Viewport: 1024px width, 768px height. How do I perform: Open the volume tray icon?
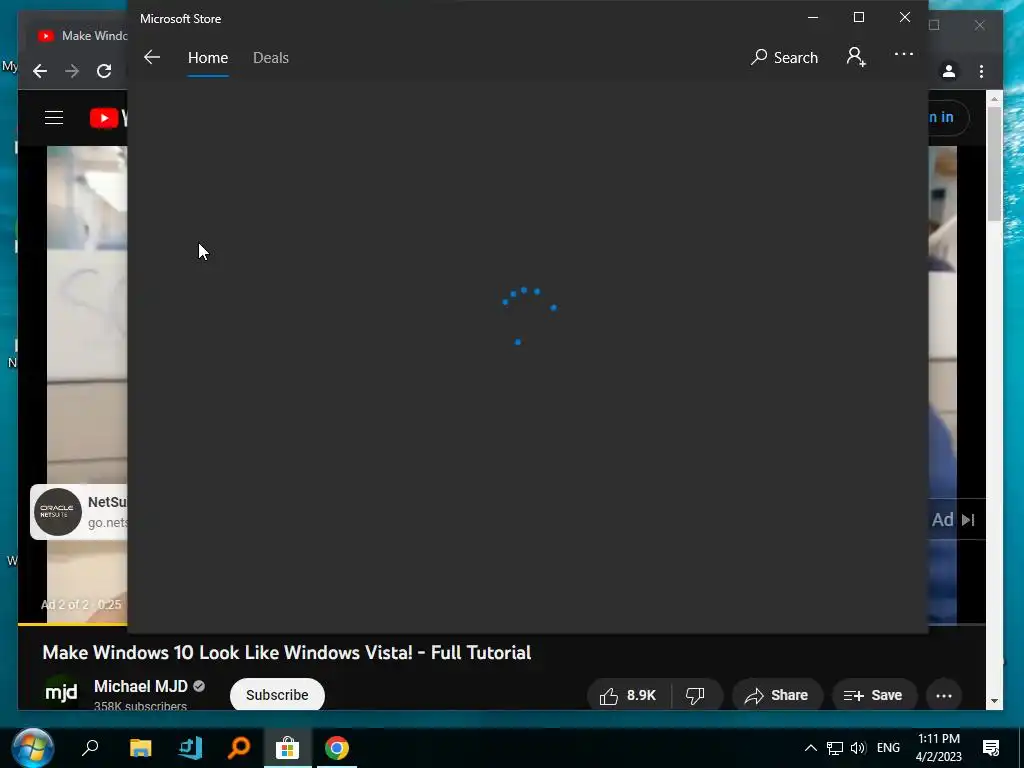858,748
